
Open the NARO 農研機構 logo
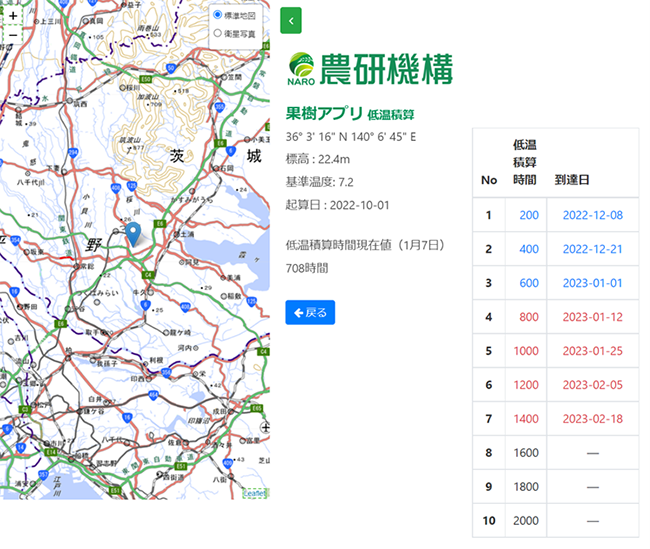370,69
